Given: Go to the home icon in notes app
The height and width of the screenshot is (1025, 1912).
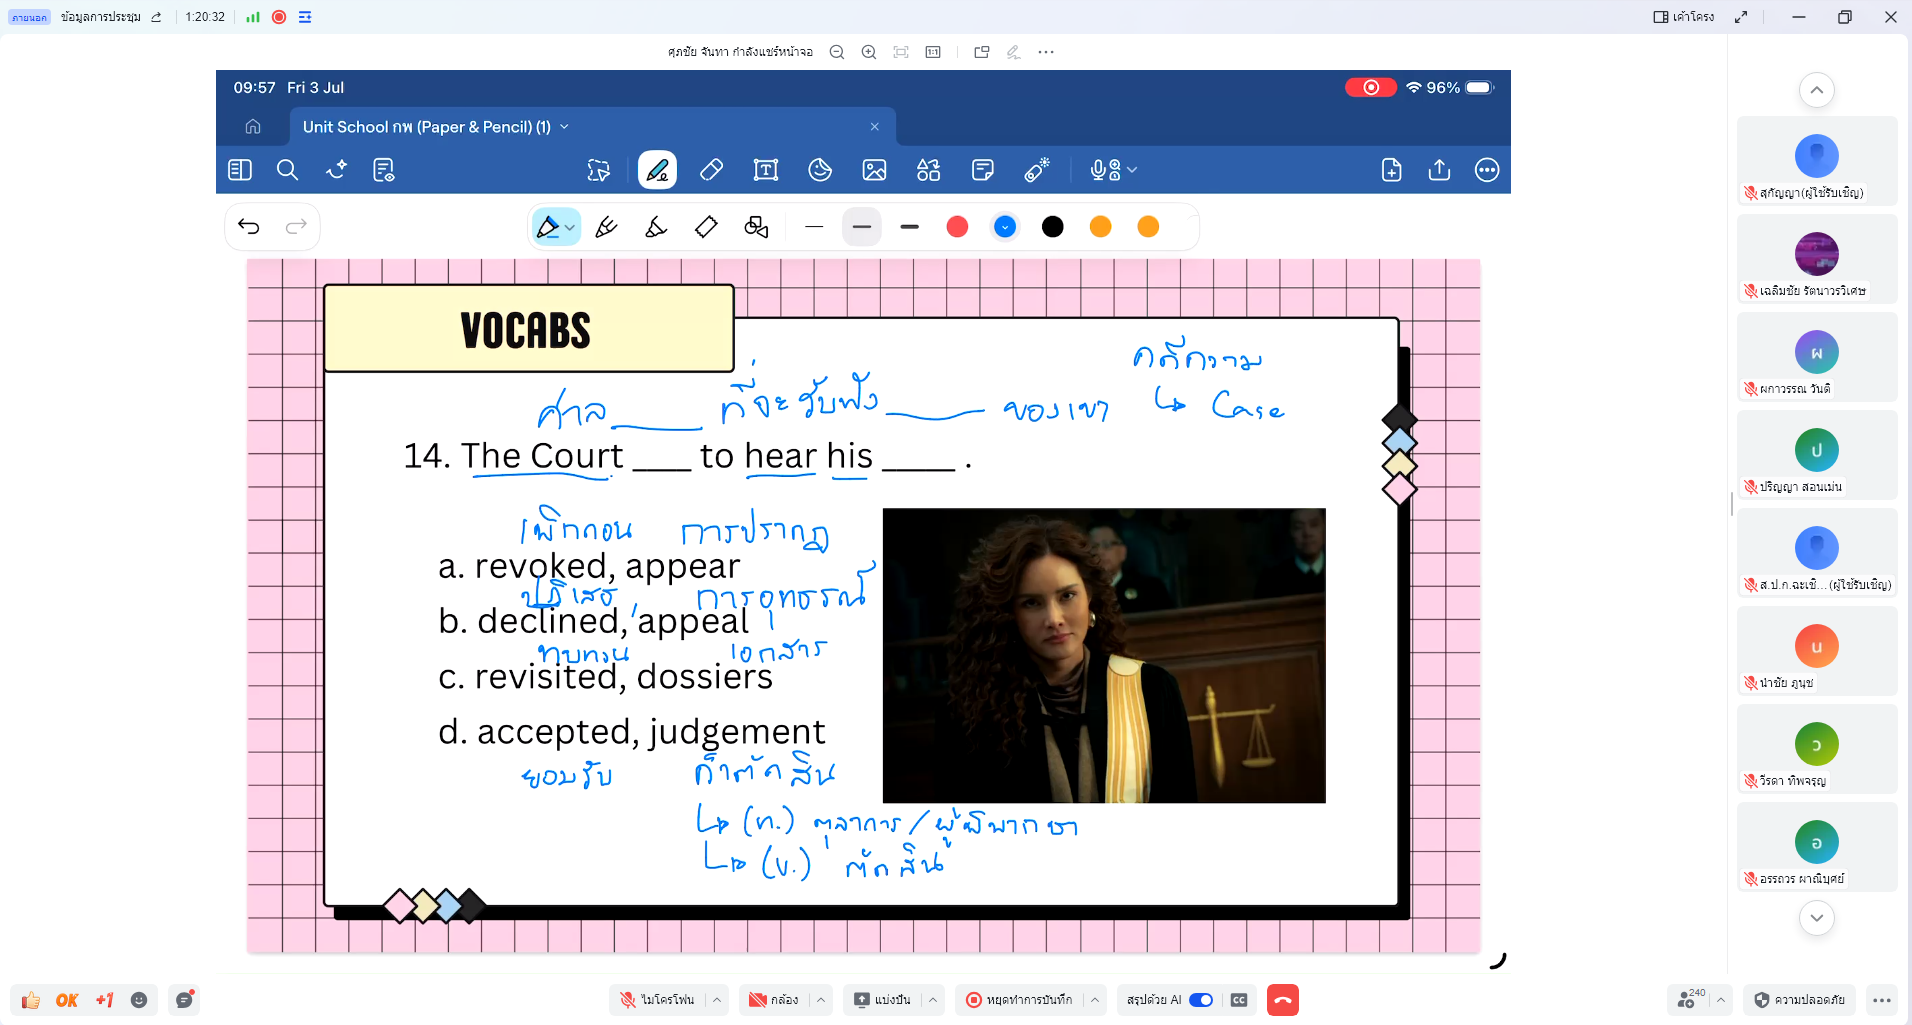Looking at the screenshot, I should [253, 127].
